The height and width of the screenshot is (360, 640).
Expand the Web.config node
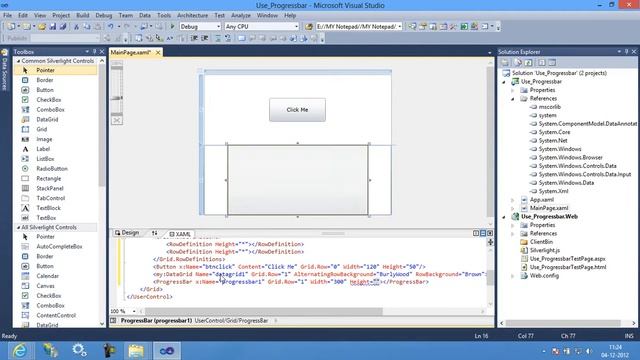[513, 276]
